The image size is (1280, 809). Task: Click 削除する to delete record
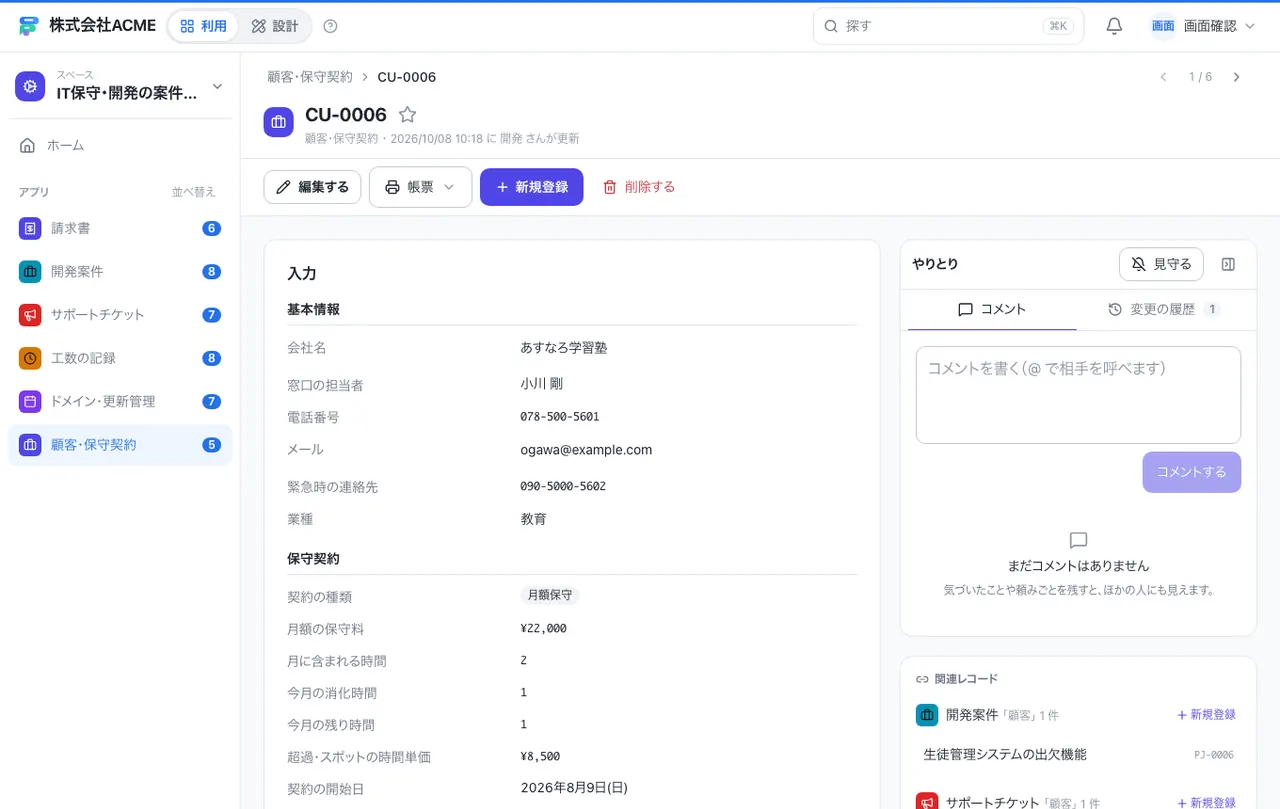[x=639, y=187]
